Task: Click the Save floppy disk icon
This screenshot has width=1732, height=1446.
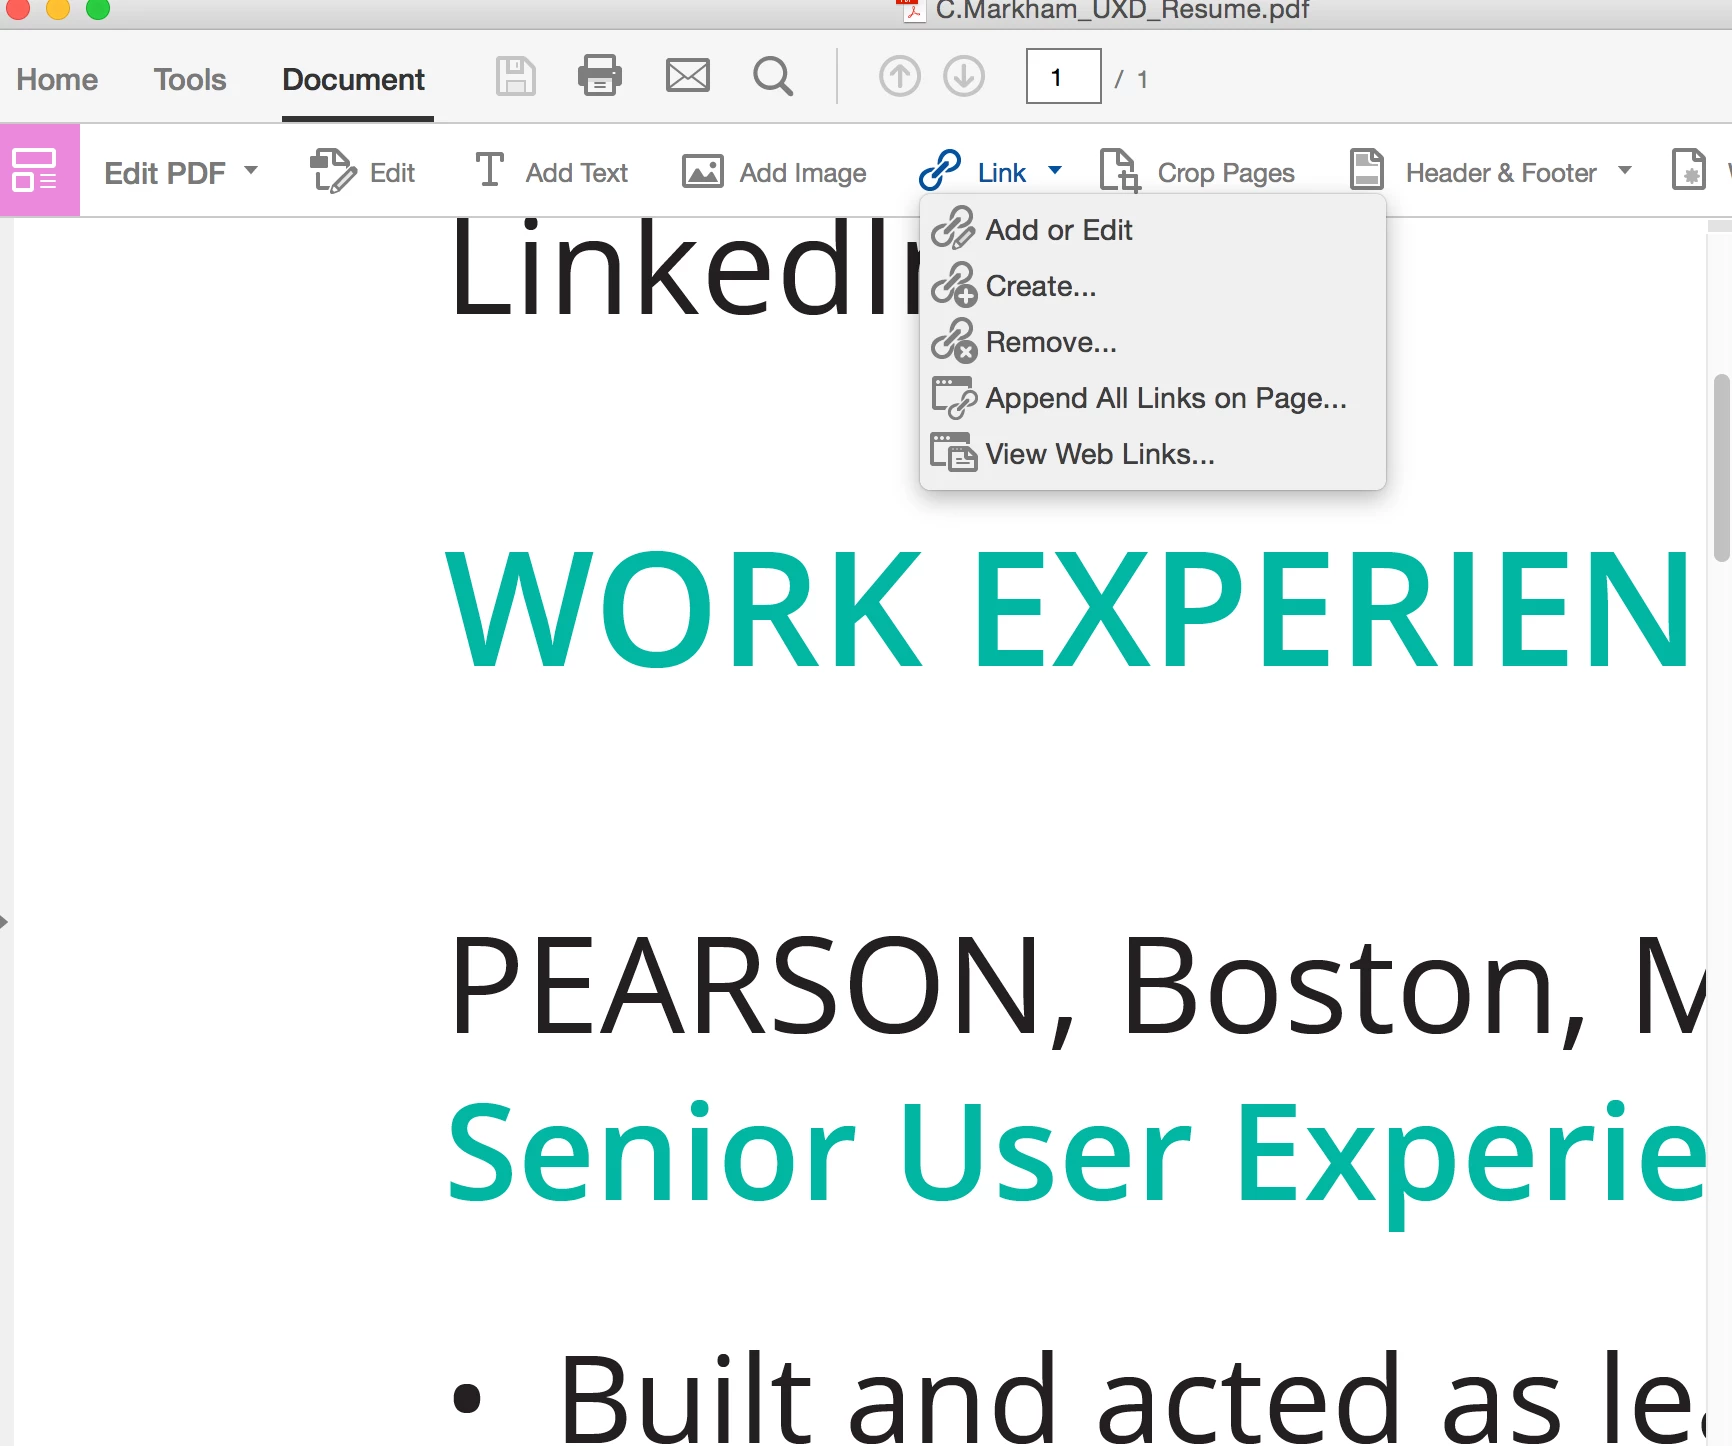Action: (516, 77)
